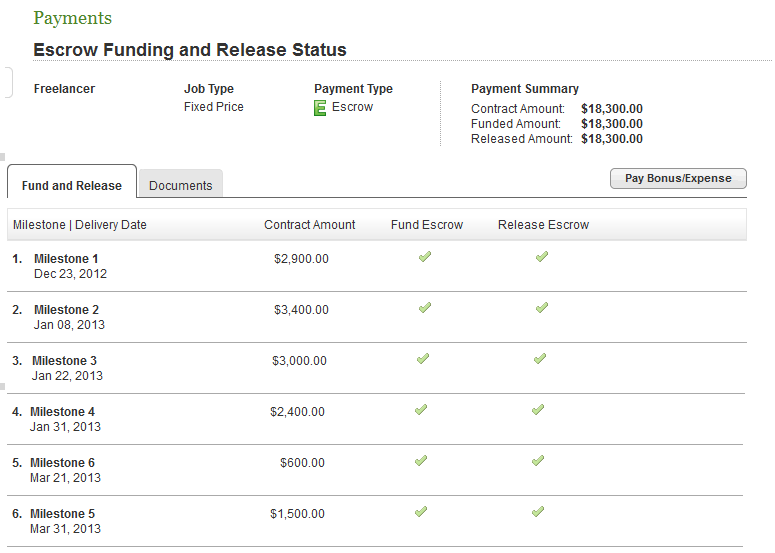This screenshot has width=775, height=553.
Task: Click the green Escrow payment type icon
Action: (320, 108)
